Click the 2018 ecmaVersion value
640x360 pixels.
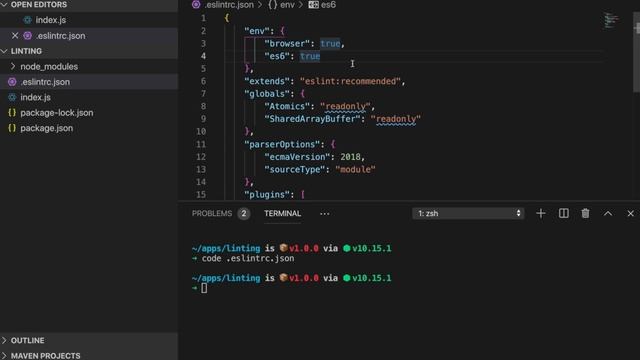point(351,157)
